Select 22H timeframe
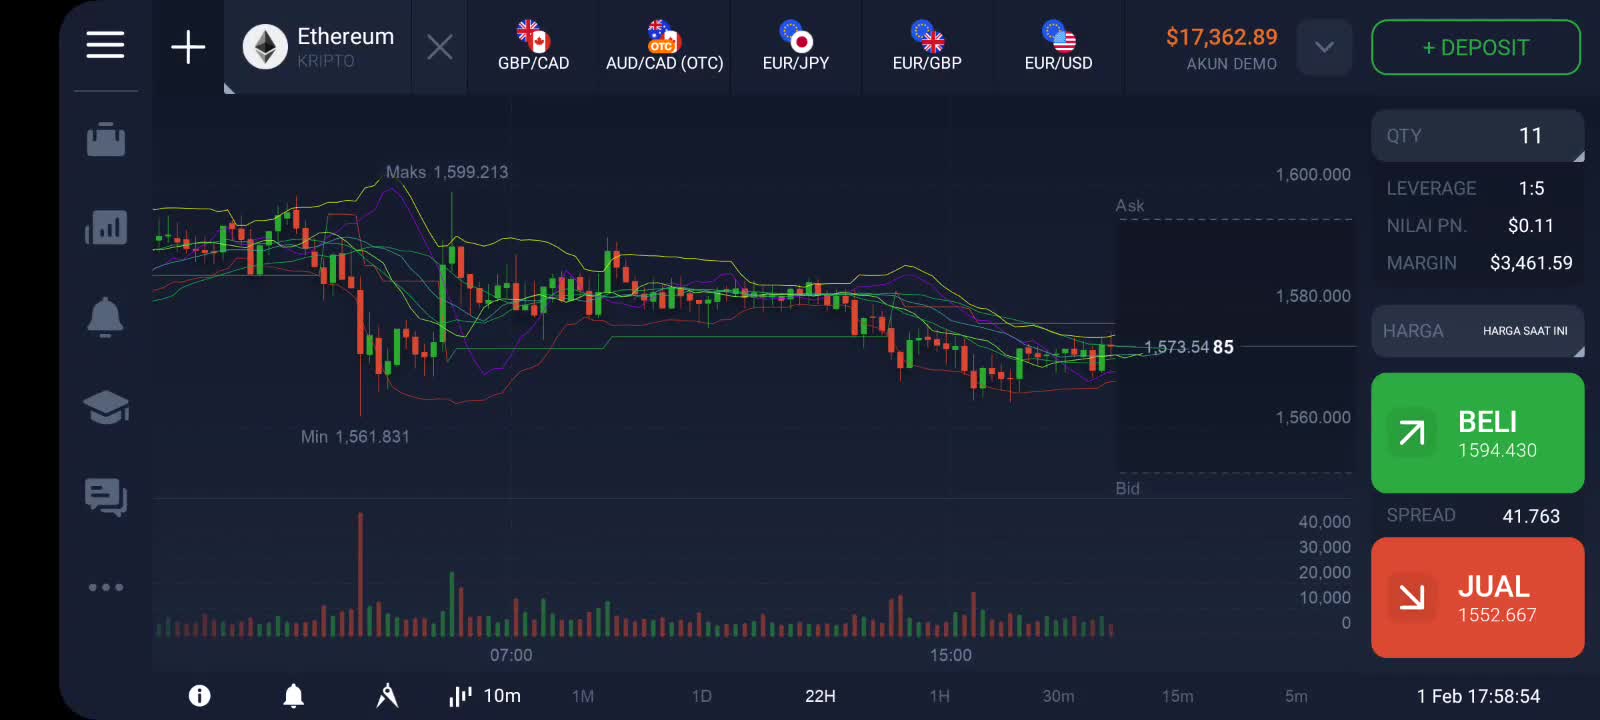Image resolution: width=1600 pixels, height=720 pixels. [820, 696]
